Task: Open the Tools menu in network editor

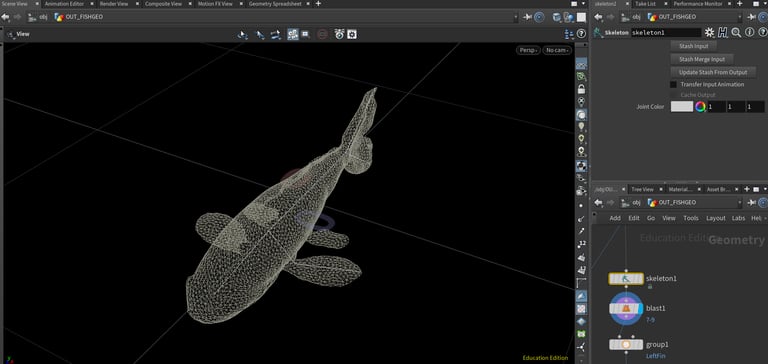Action: (x=691, y=218)
